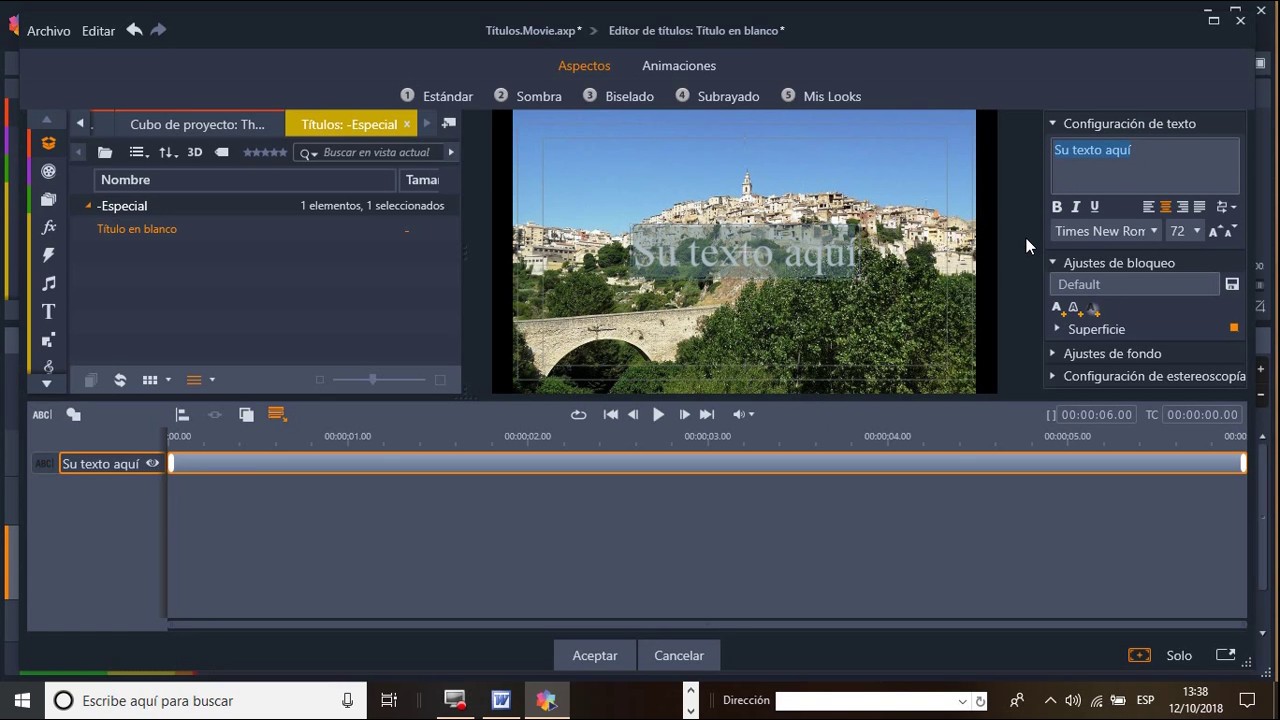Open the text flow direction dropdown
The image size is (1280, 720).
click(x=1226, y=207)
